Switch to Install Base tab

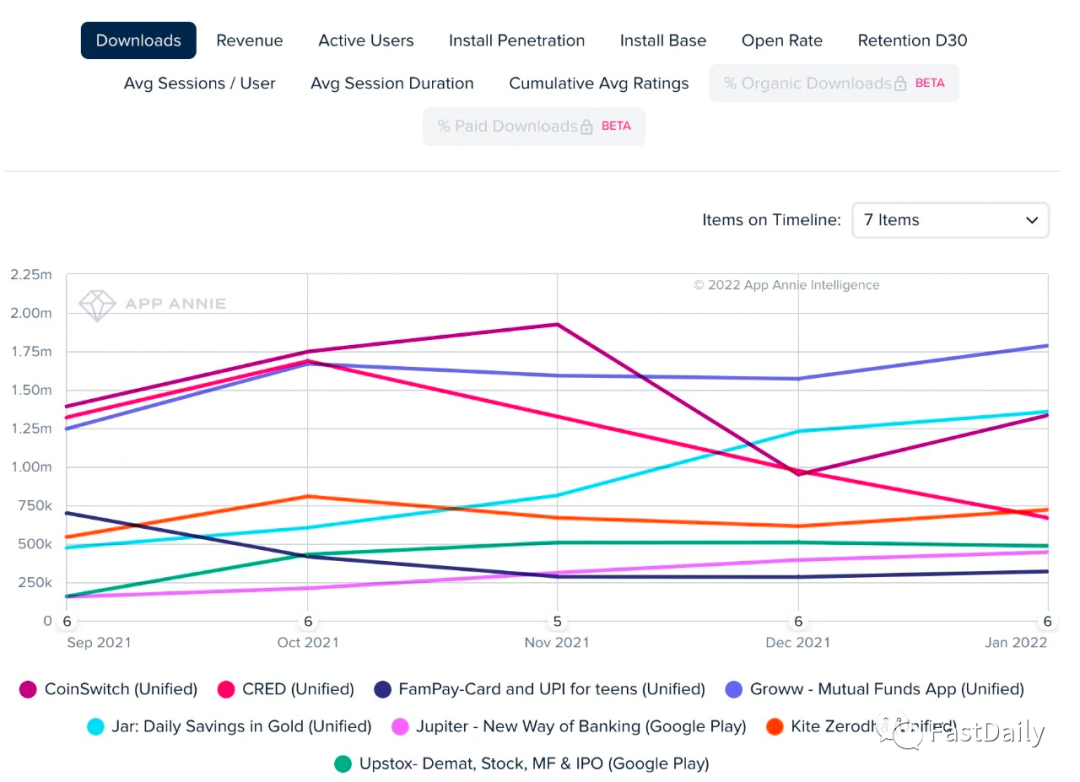[x=663, y=41]
